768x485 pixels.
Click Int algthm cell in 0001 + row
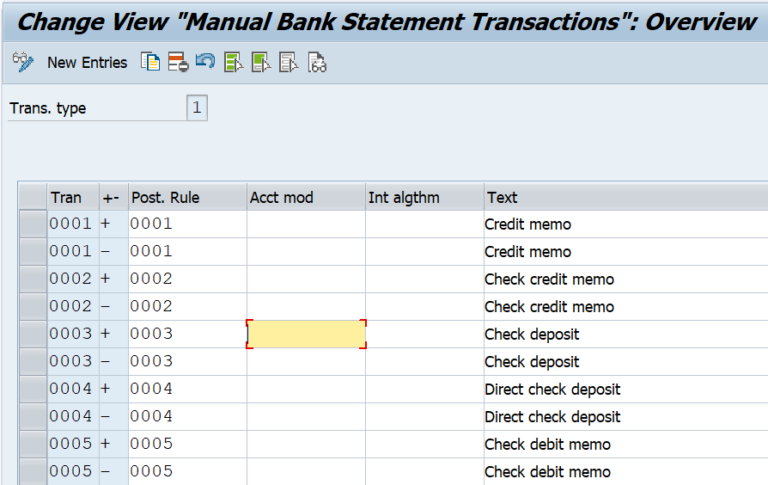[425, 224]
